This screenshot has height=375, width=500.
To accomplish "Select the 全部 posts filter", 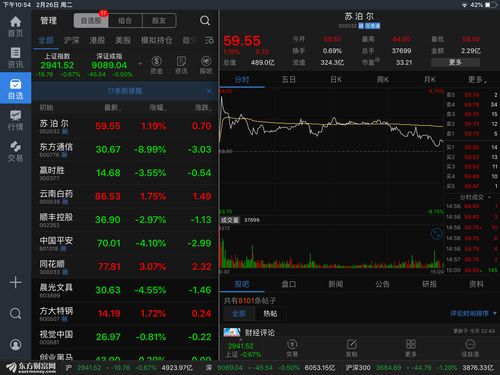I will point(239,314).
